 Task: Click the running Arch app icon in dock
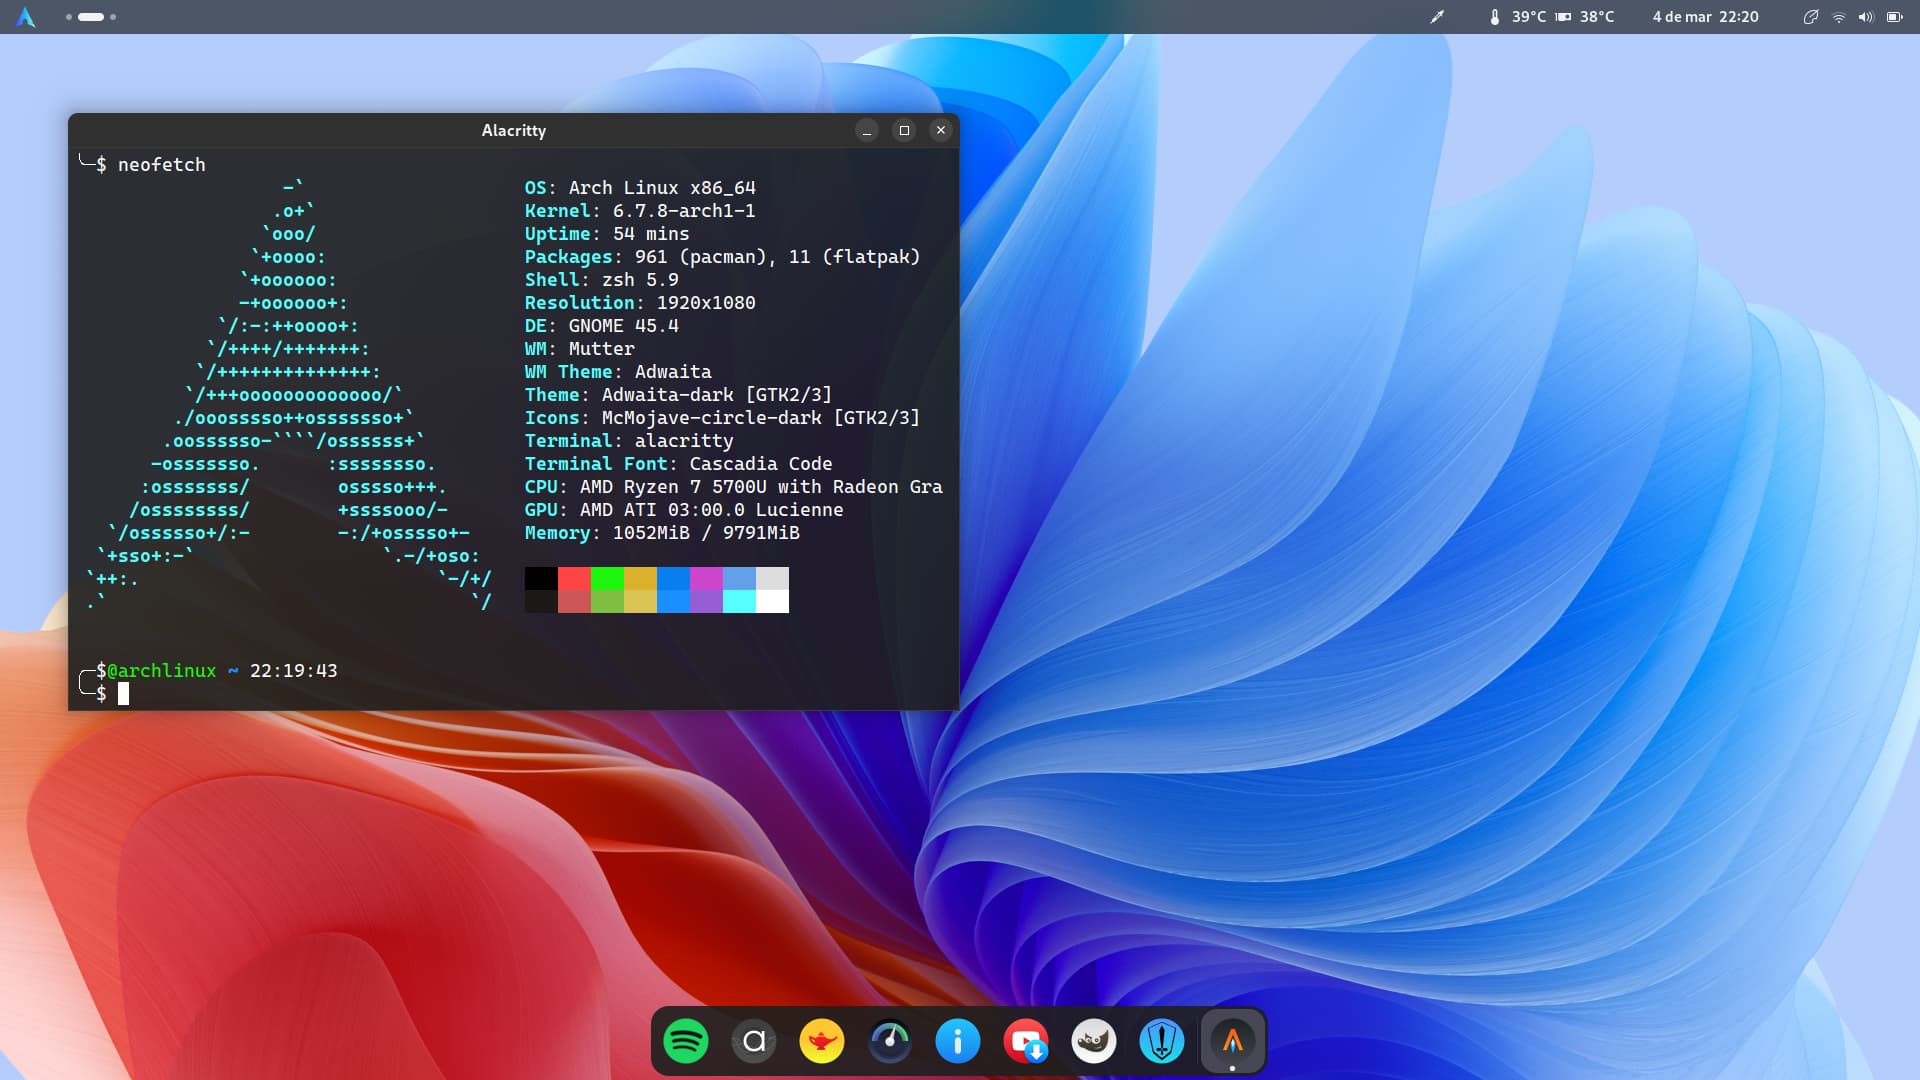pos(1232,1041)
